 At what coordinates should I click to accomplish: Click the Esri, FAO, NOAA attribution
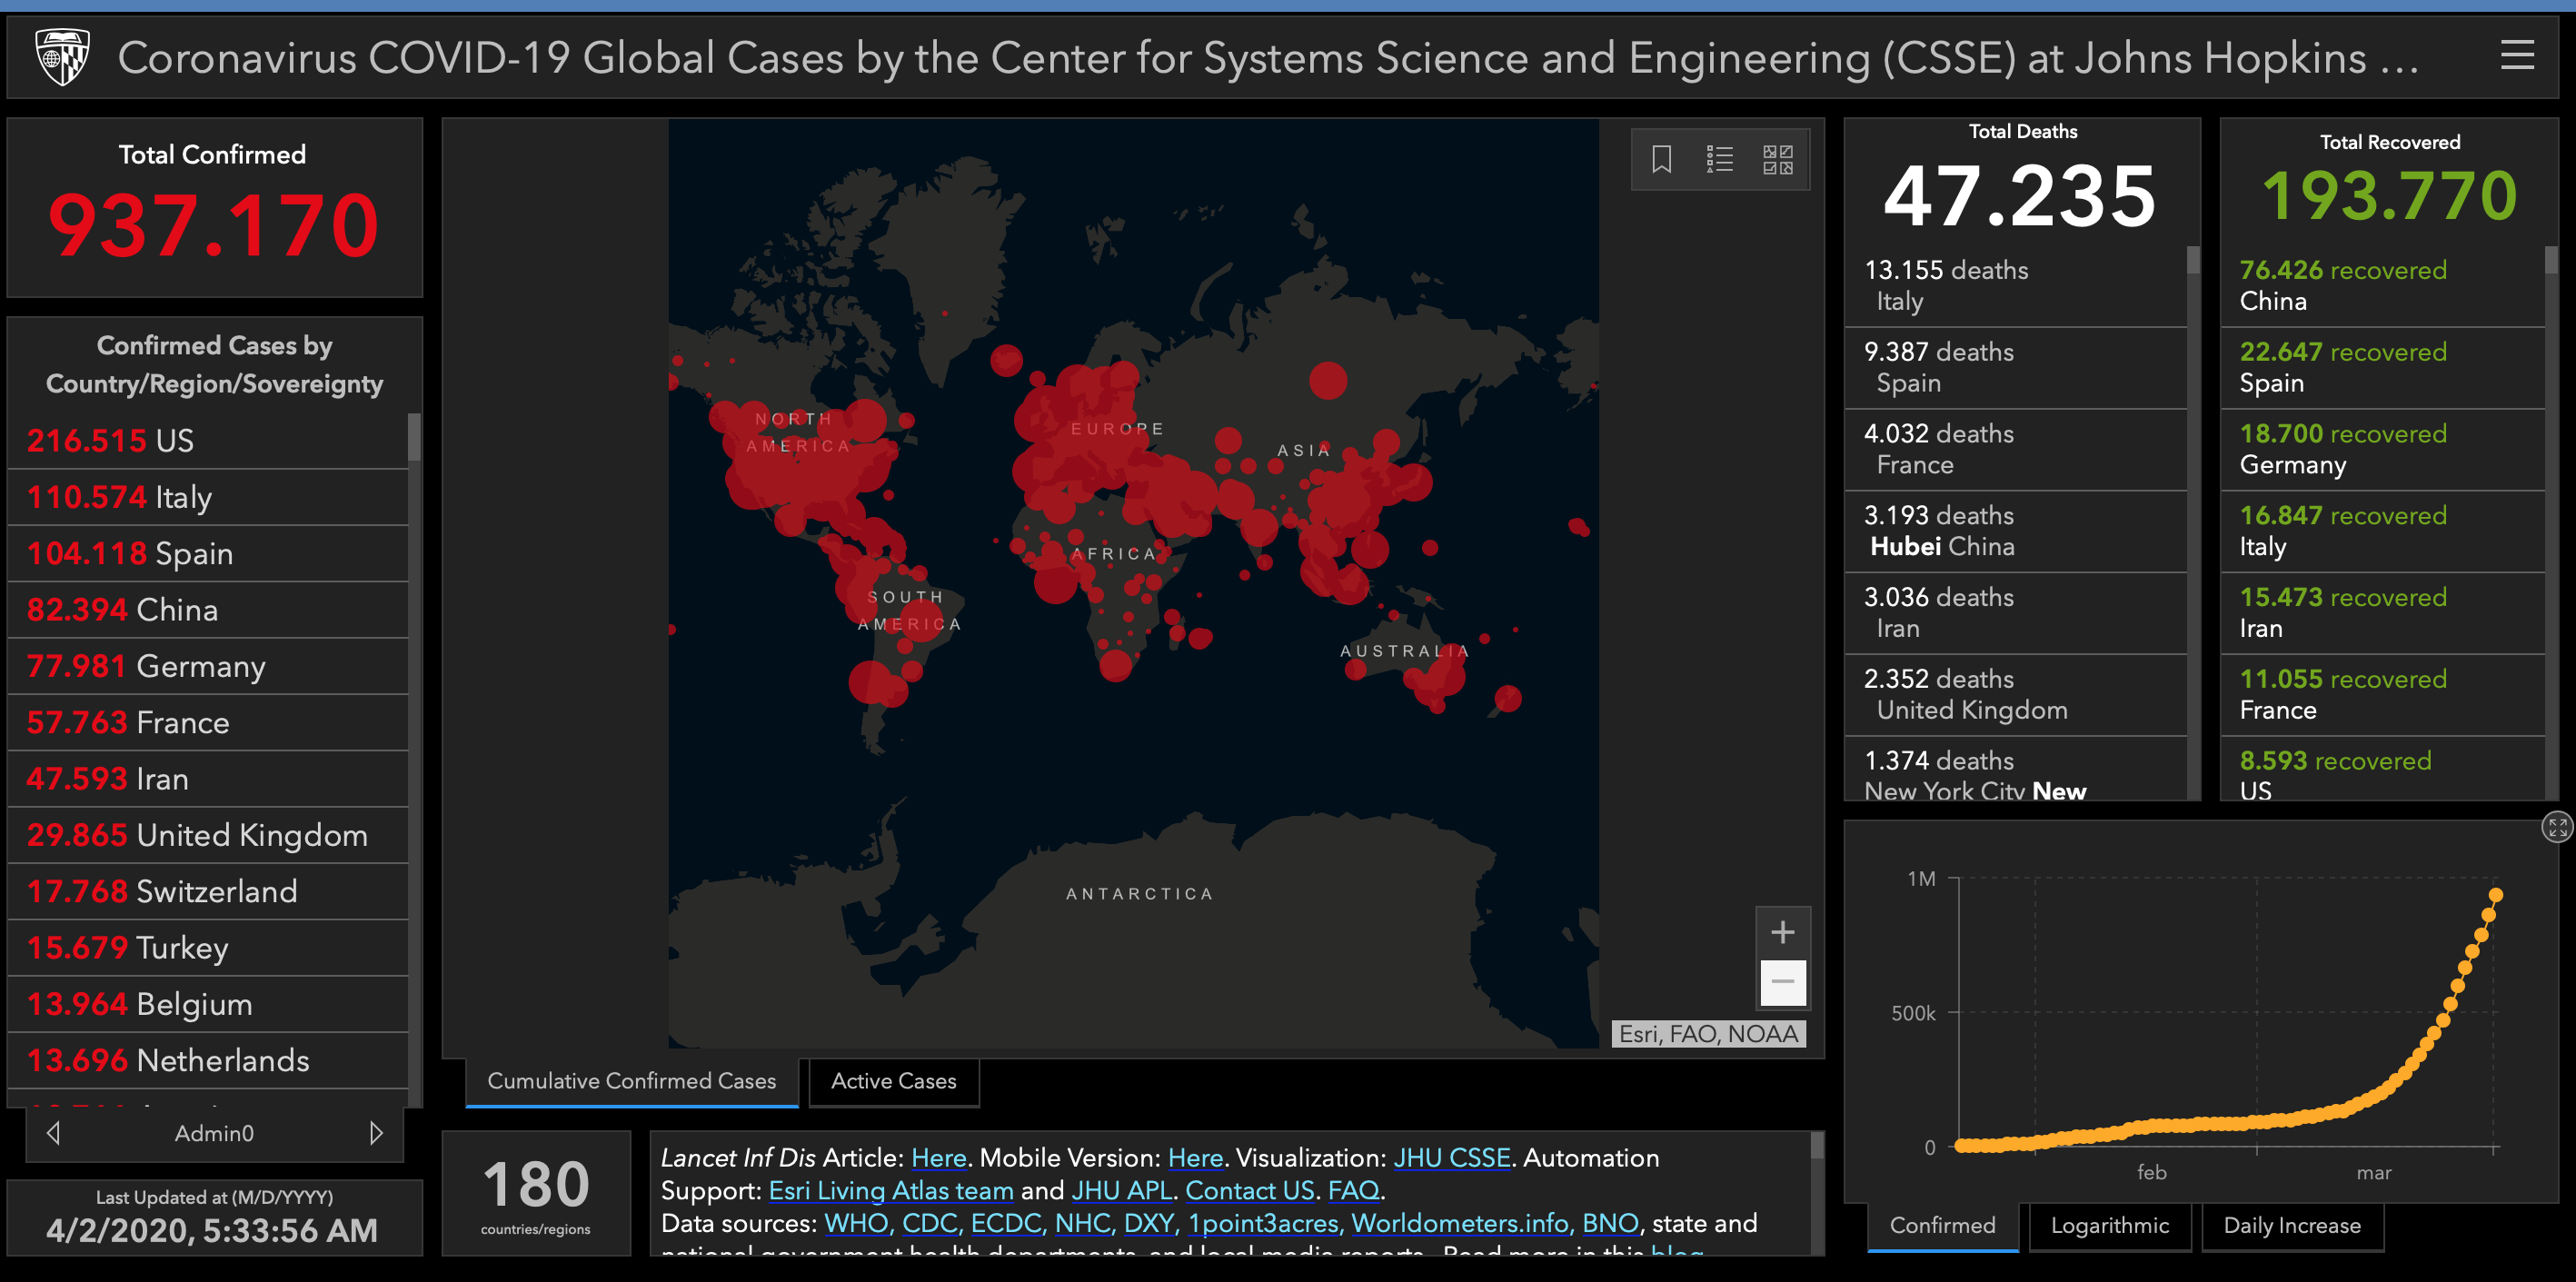point(1708,1033)
